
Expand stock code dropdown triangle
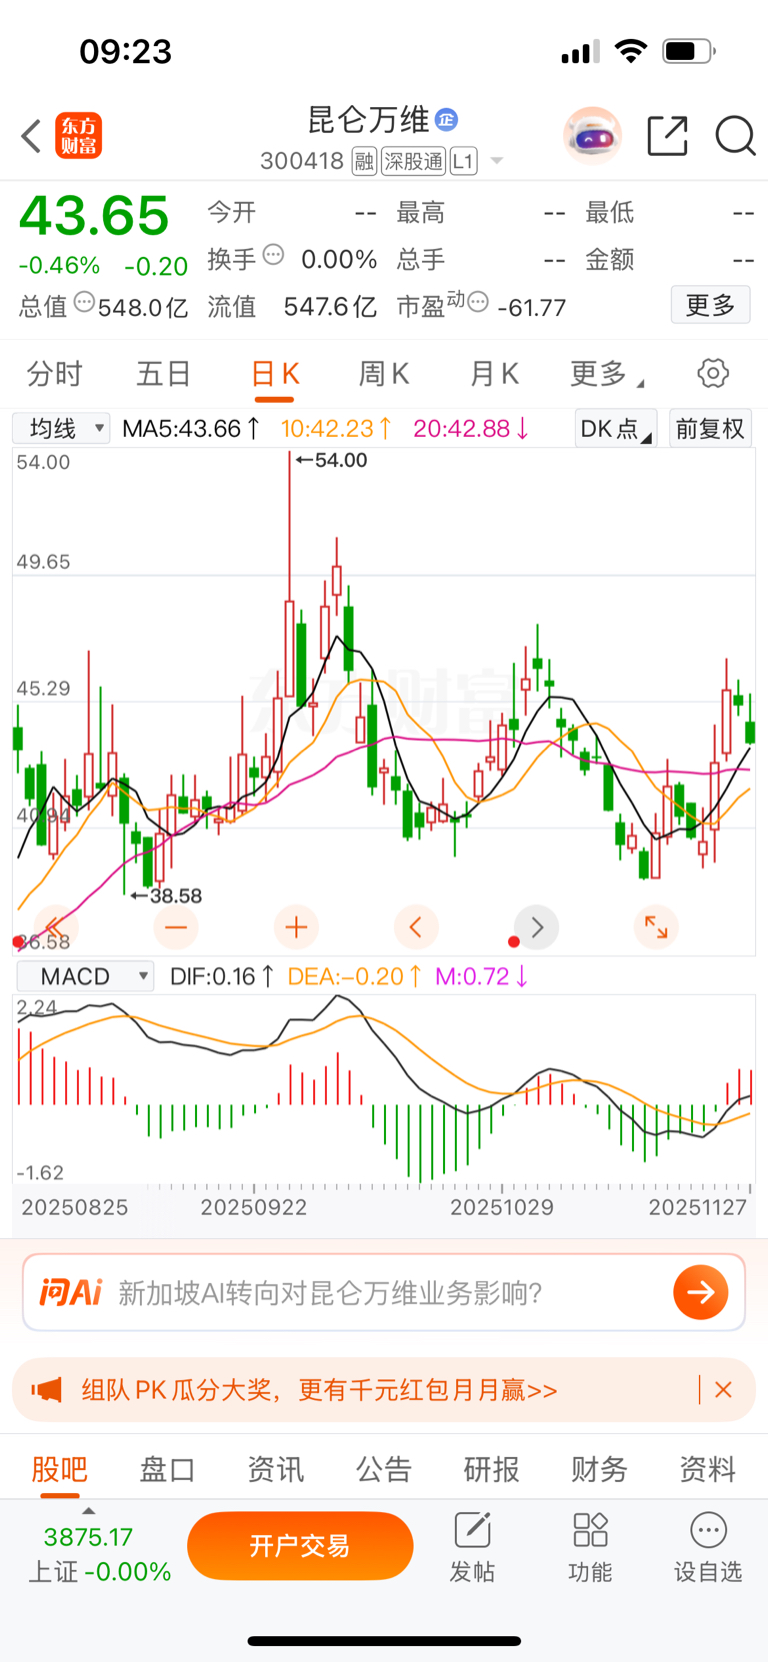496,162
